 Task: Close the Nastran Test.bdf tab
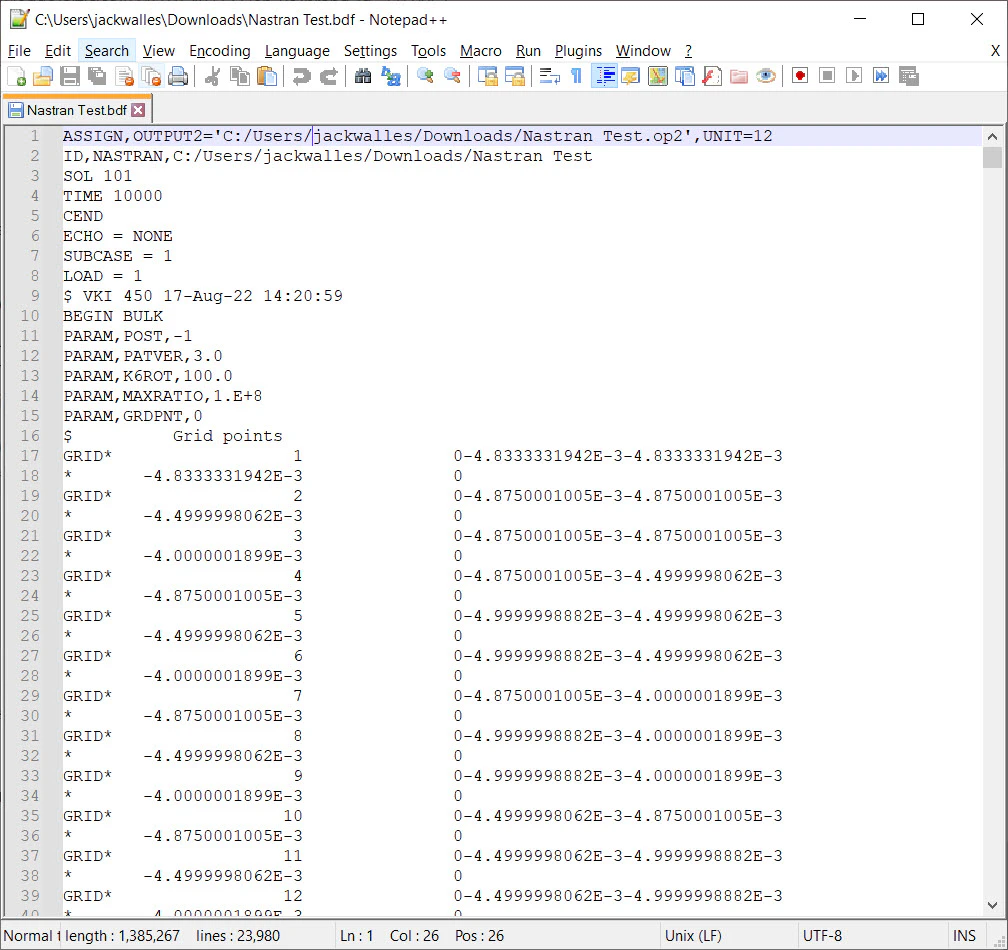coord(138,110)
